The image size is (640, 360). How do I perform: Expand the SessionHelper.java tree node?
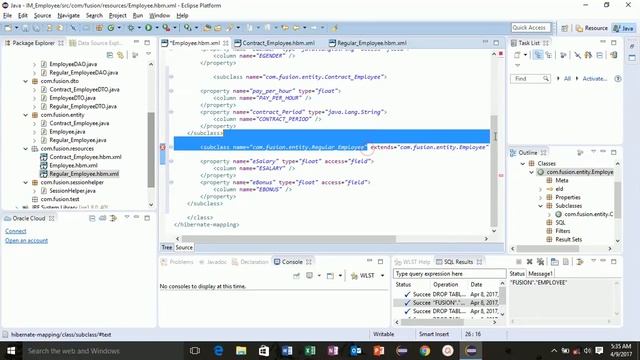(x=34, y=191)
